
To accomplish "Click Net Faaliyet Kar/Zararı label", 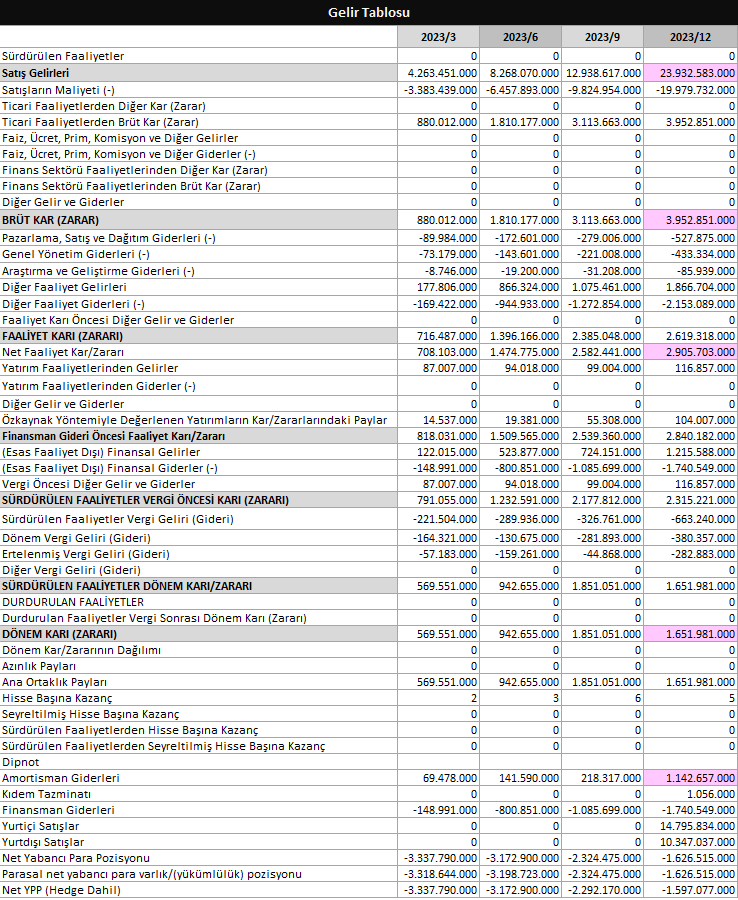I will [63, 352].
